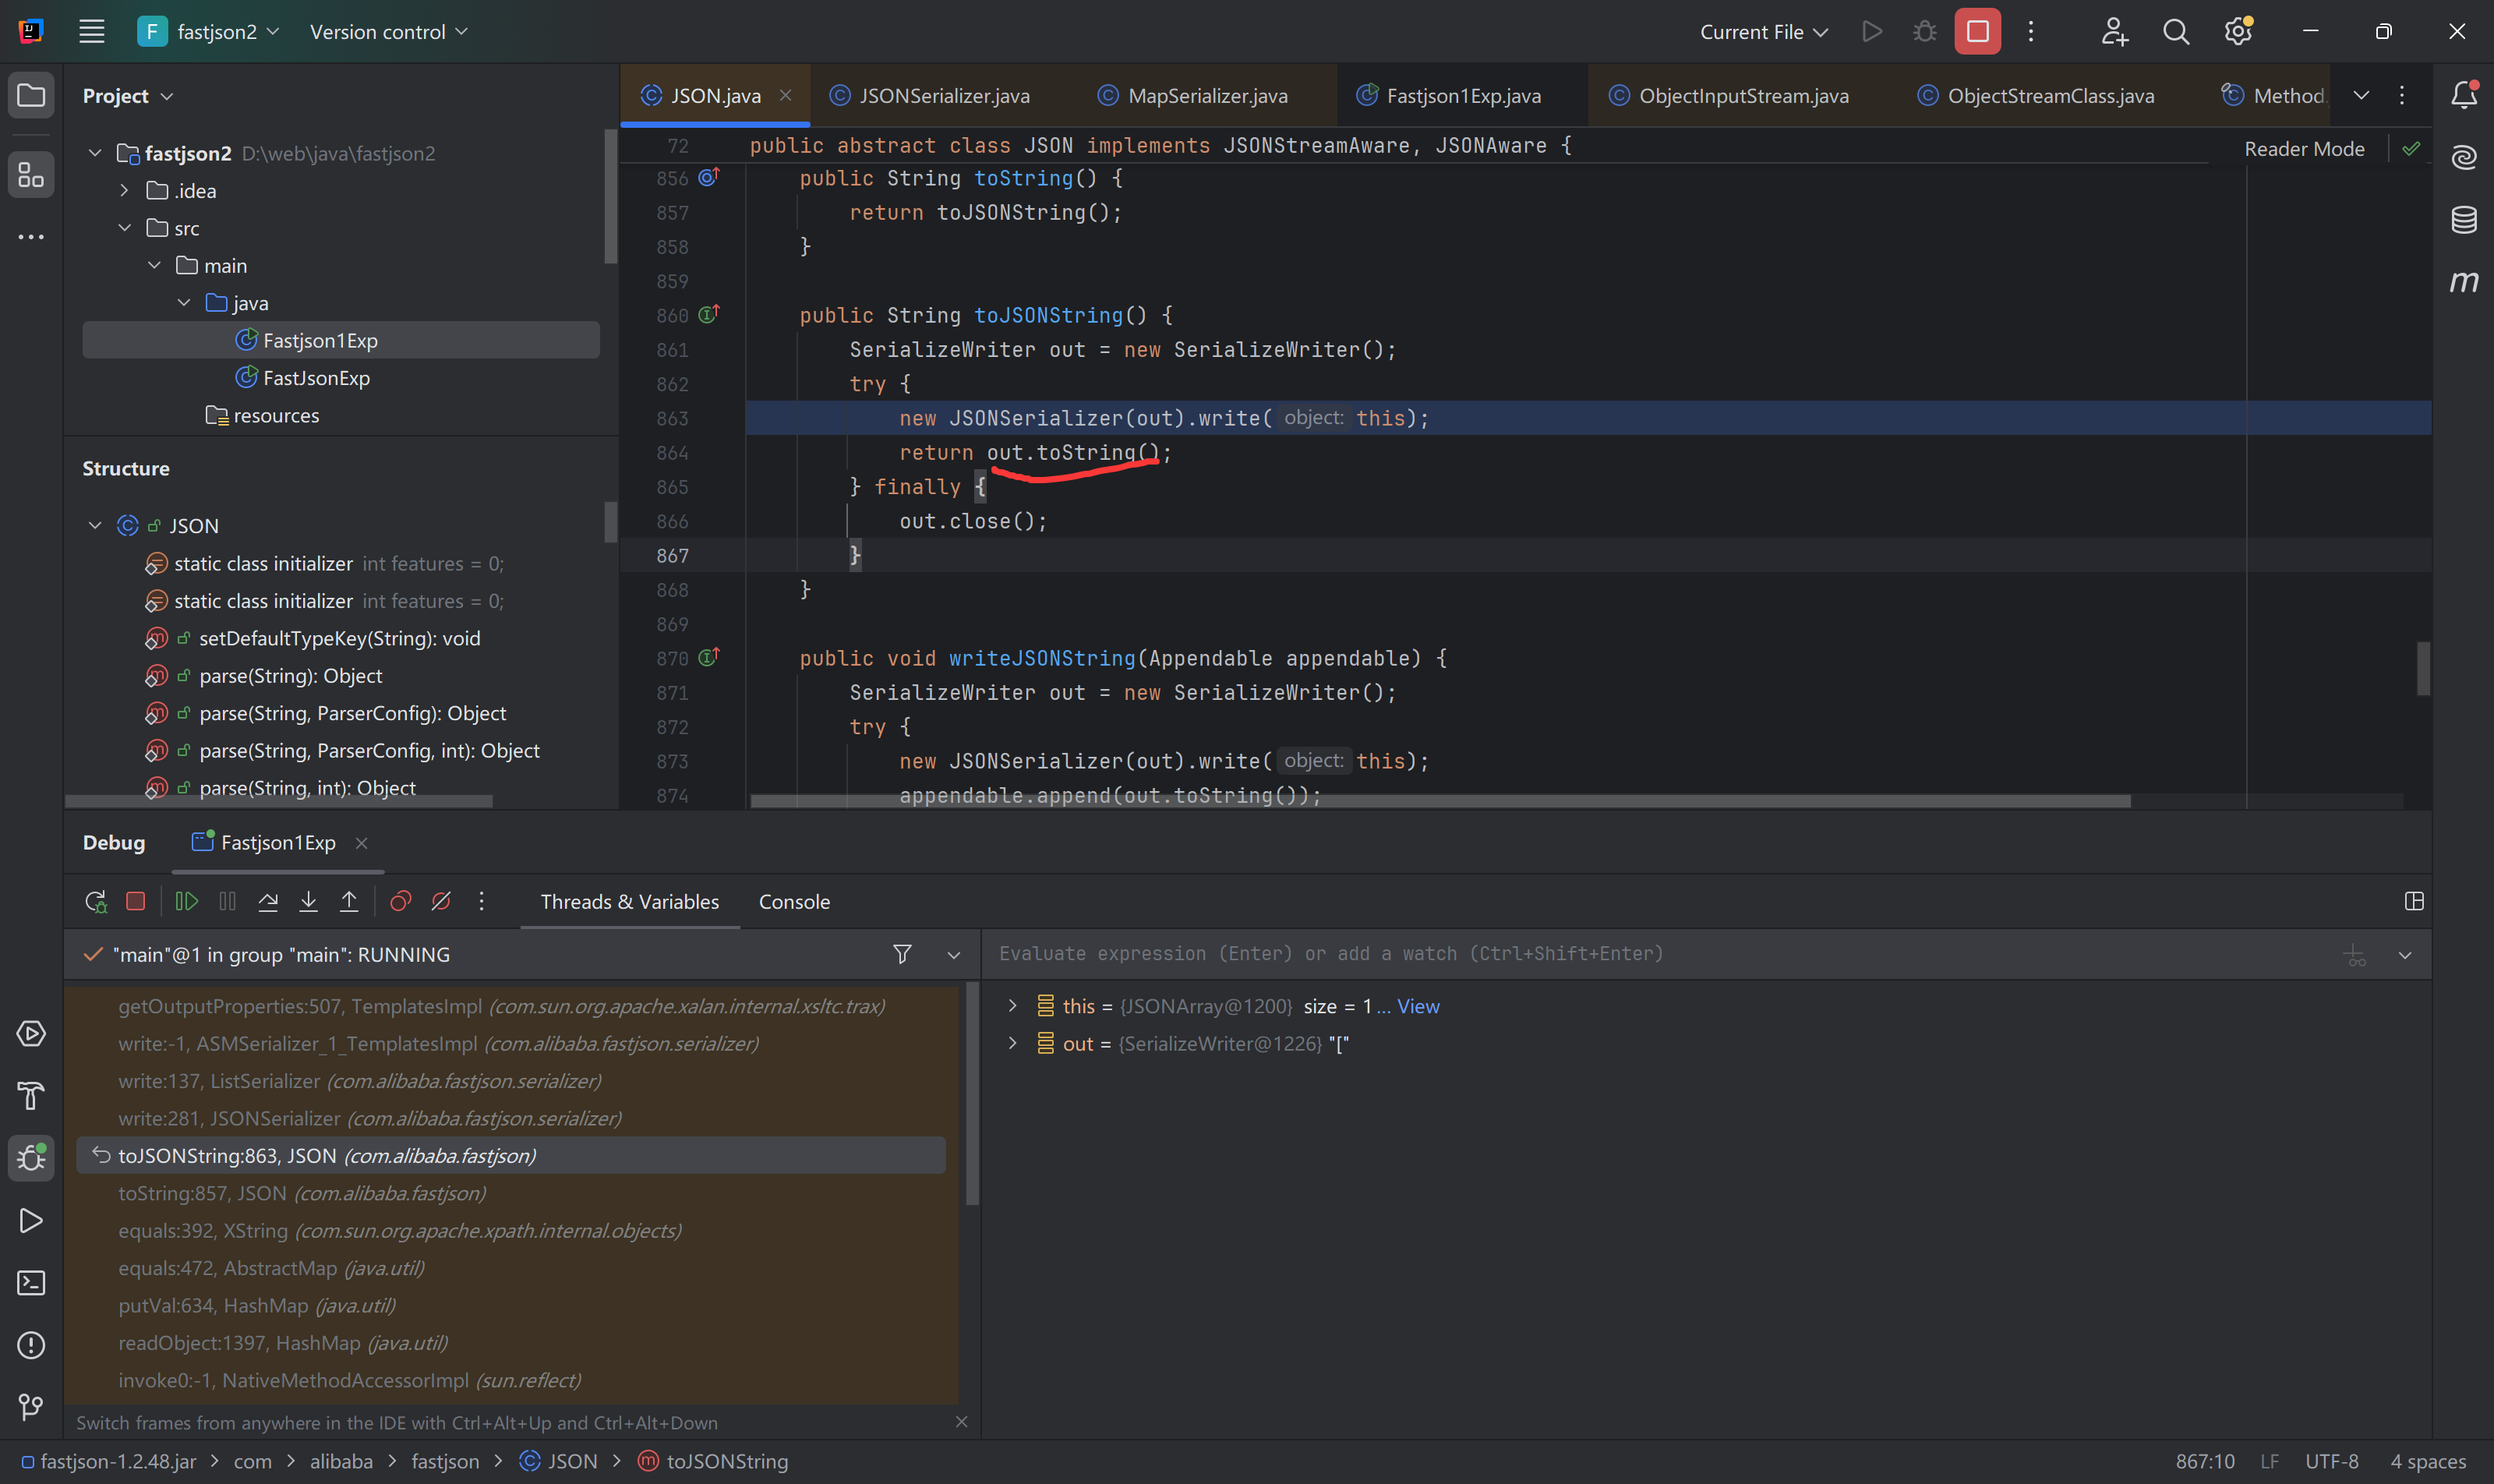This screenshot has height=1484, width=2494.
Task: Collapse the main folder
Action: point(154,266)
